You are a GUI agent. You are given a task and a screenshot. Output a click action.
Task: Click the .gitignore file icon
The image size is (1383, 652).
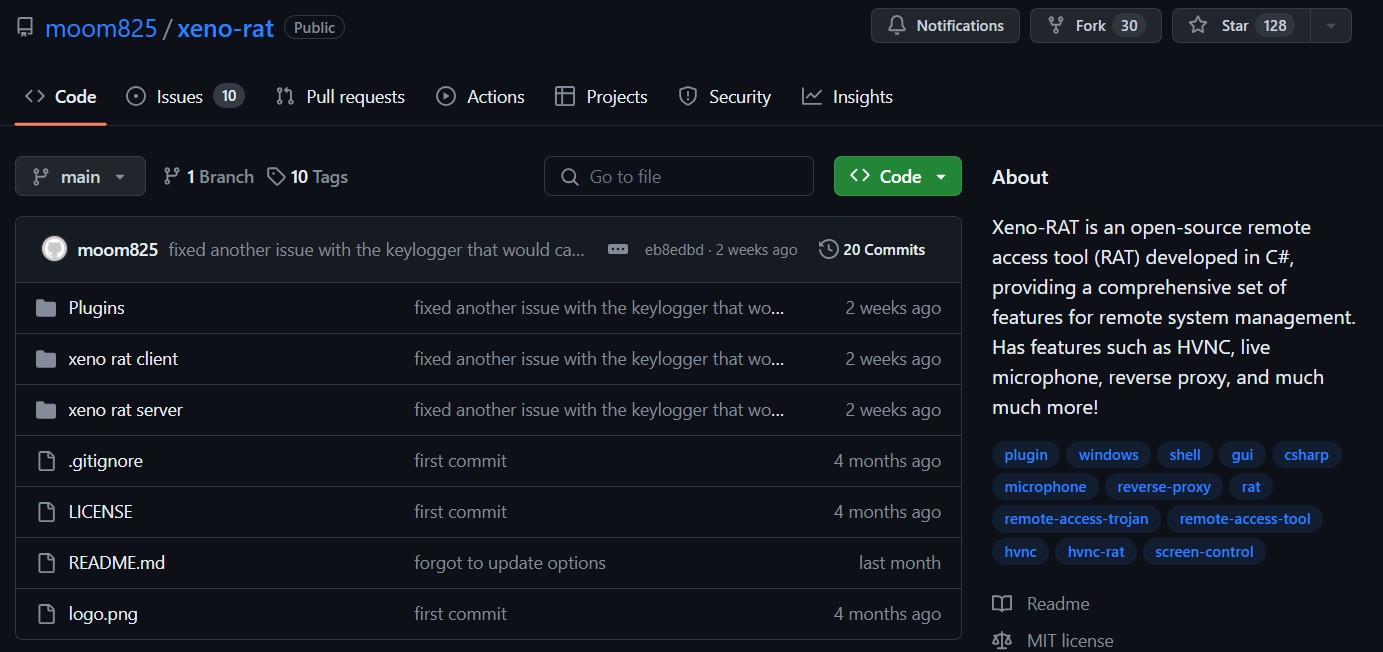[x=45, y=461]
